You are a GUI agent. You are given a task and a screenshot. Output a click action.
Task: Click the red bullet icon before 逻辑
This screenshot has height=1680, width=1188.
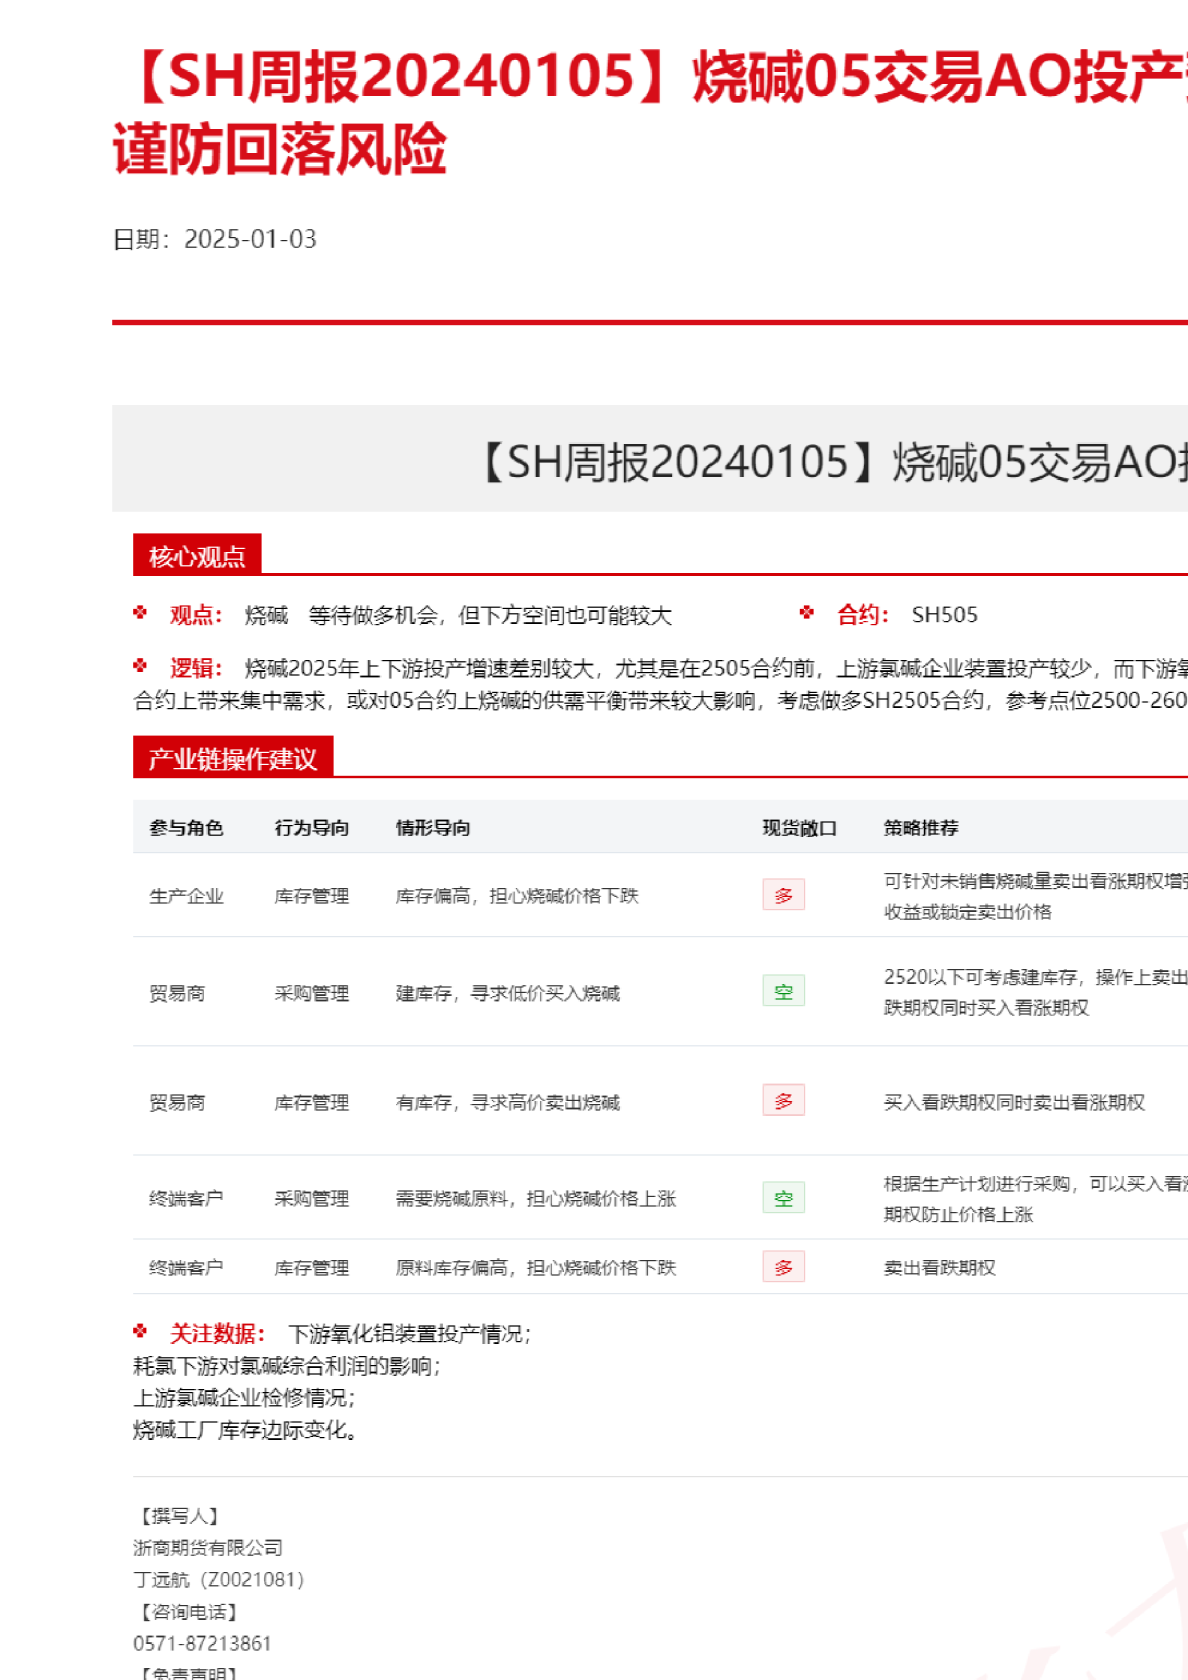(x=140, y=666)
